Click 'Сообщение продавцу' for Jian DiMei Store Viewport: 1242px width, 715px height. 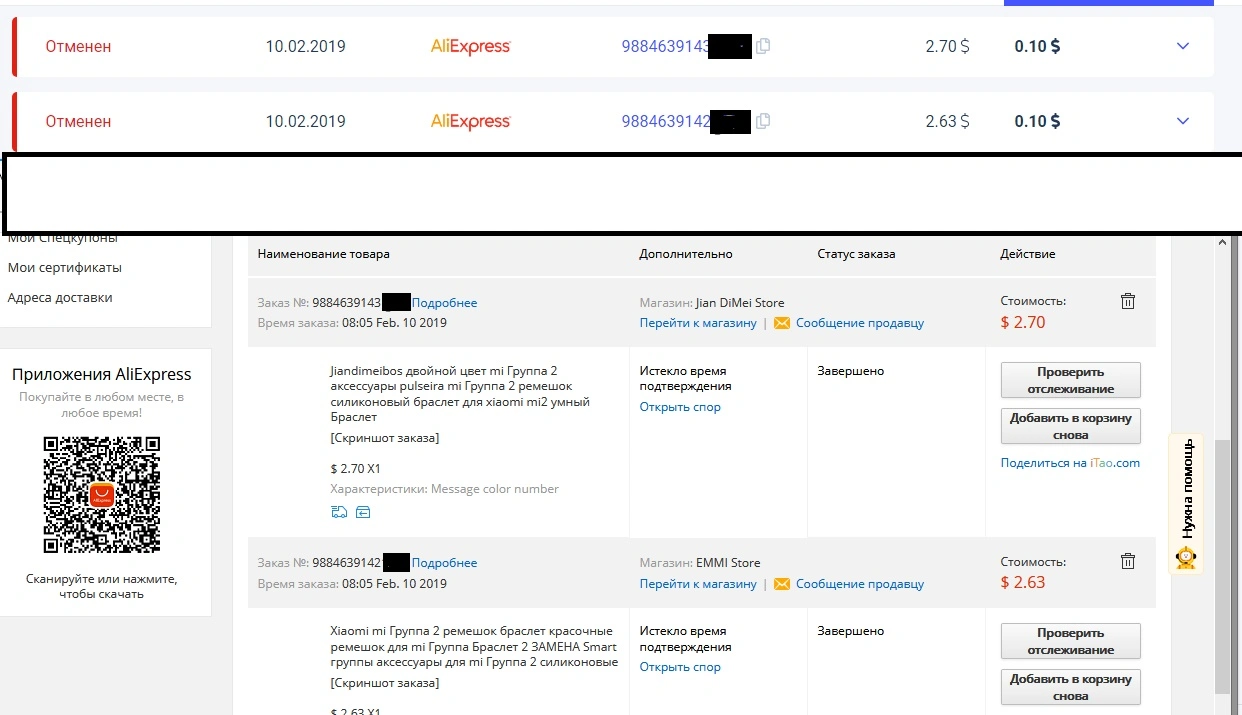860,323
